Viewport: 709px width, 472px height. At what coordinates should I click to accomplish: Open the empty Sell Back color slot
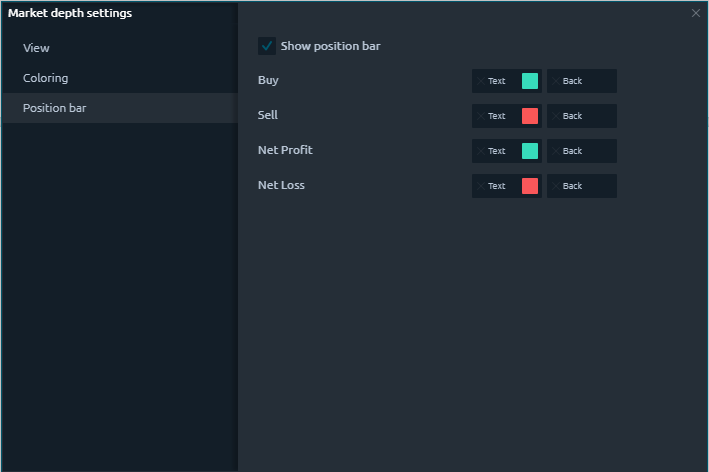pos(602,116)
